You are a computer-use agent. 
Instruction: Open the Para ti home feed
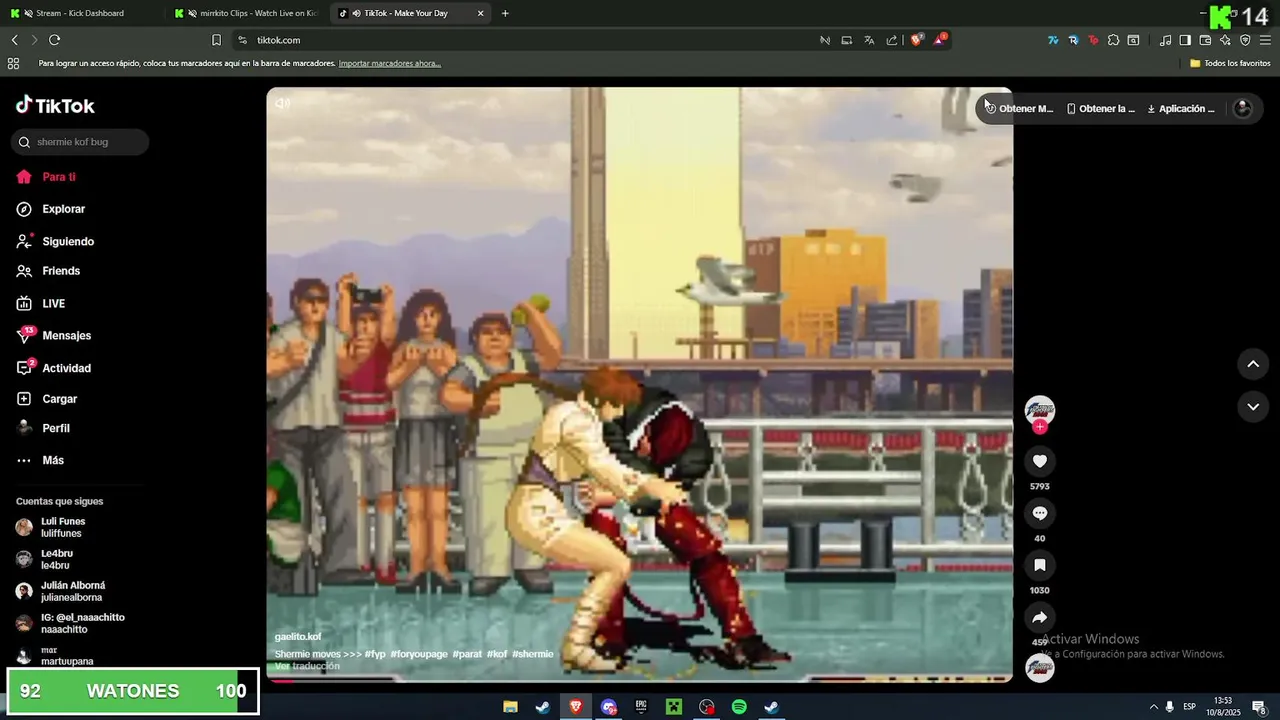[46, 177]
